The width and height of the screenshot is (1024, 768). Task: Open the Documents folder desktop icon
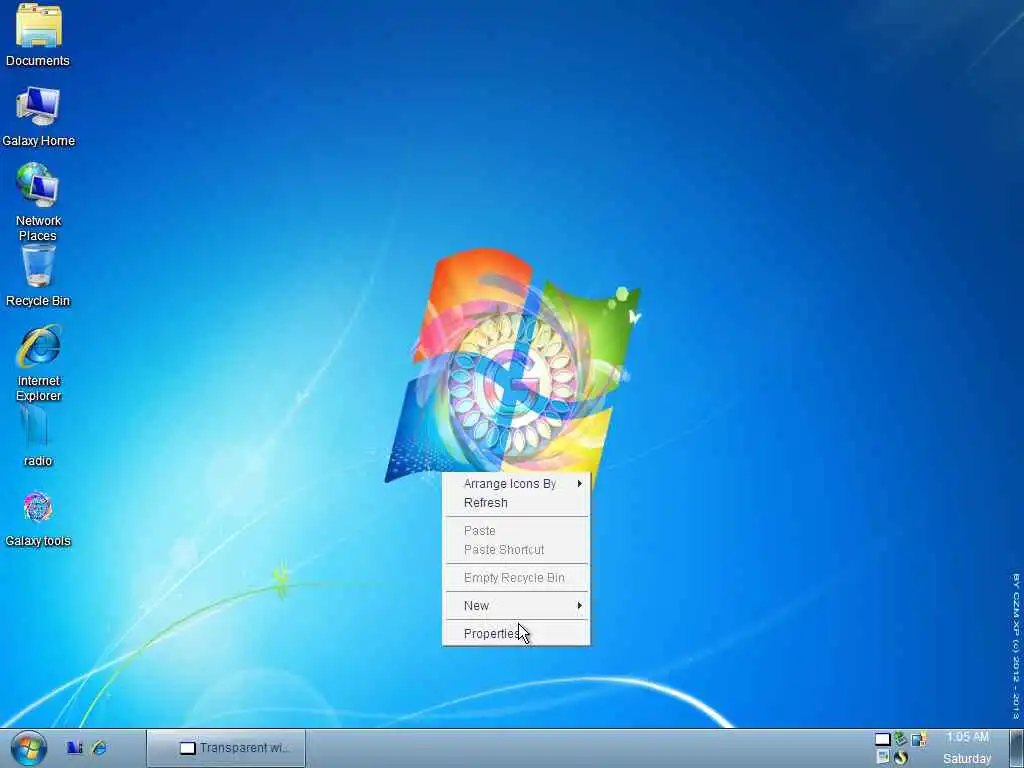click(x=38, y=36)
